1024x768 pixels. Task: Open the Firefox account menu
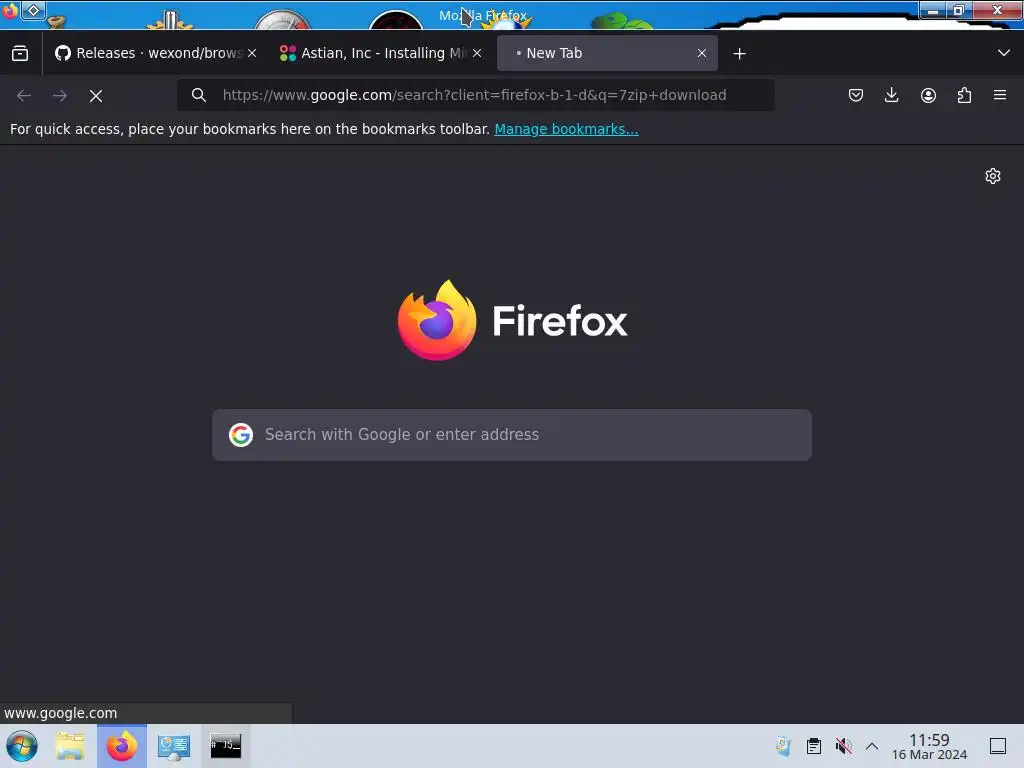928,95
